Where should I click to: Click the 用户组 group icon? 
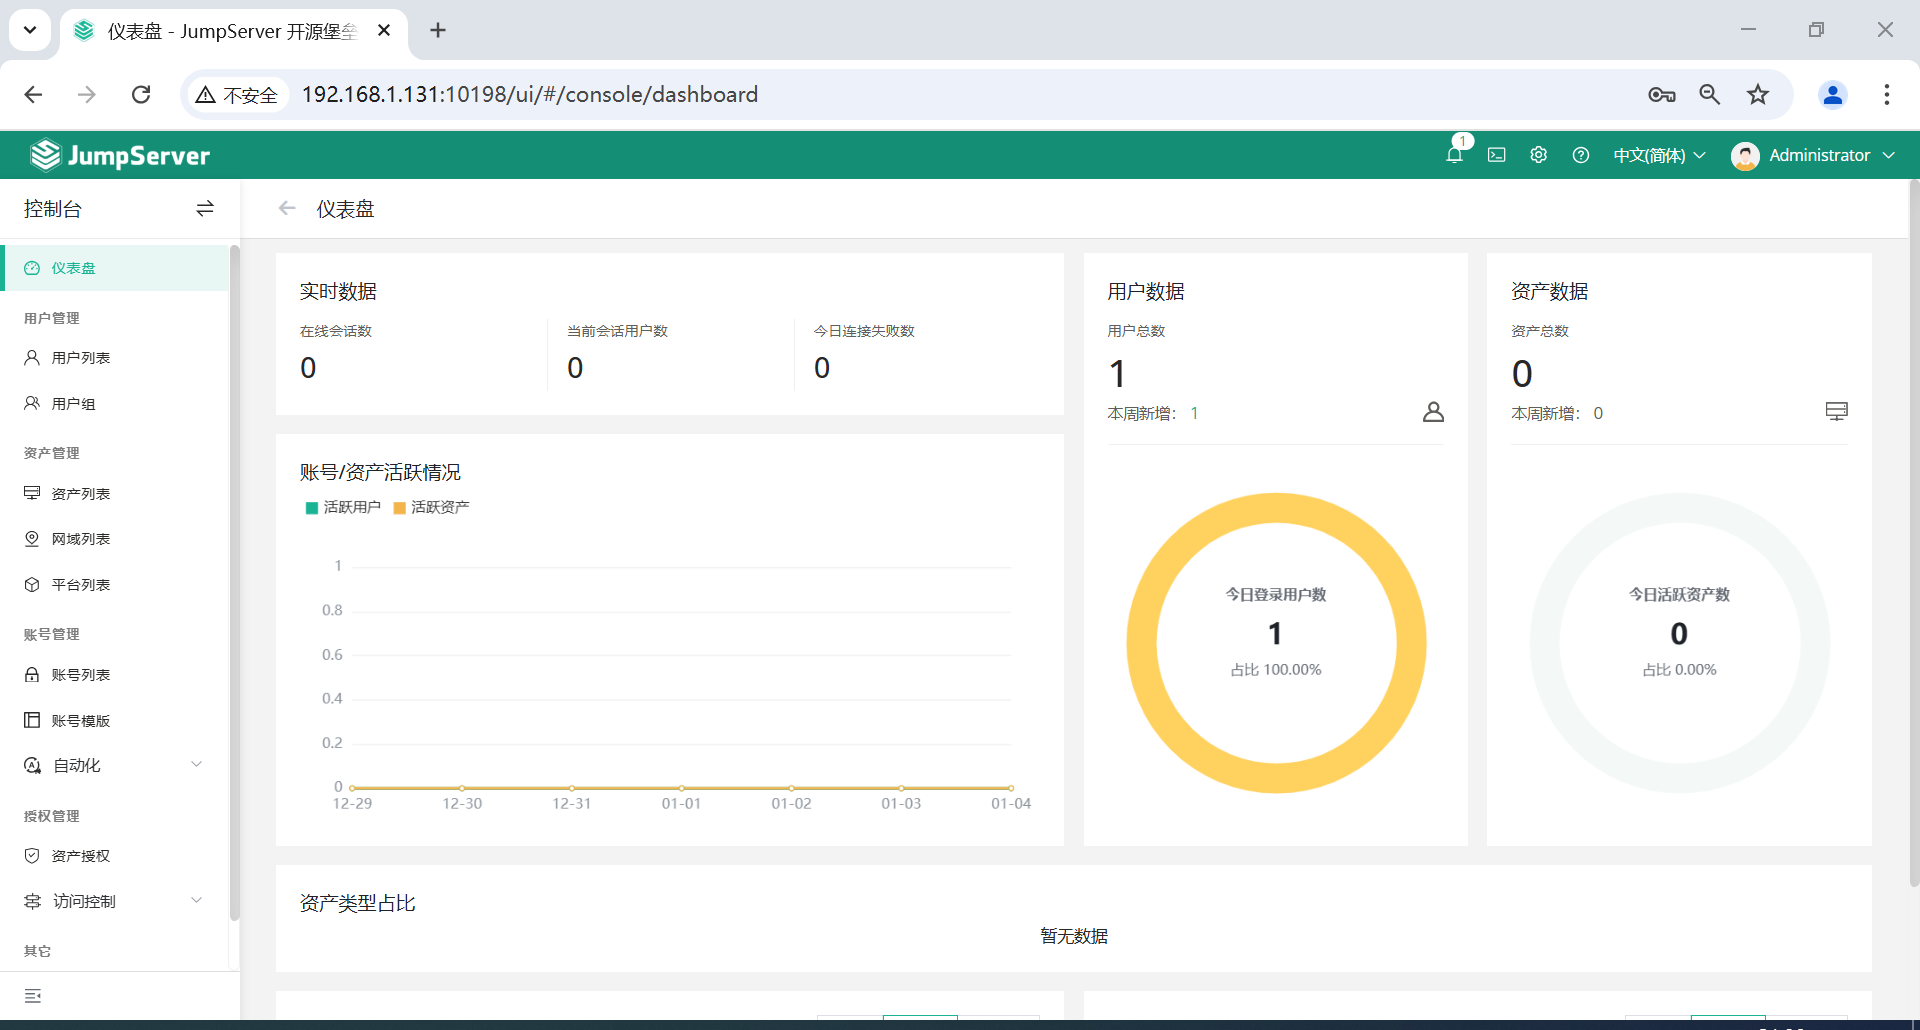(x=32, y=403)
